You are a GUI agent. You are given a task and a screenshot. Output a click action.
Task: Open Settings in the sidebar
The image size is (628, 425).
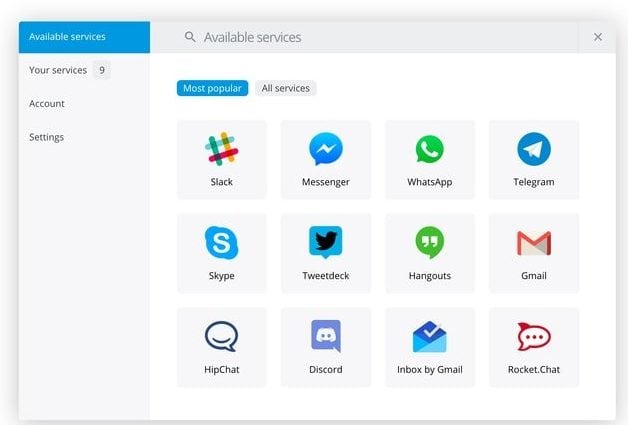(84, 137)
